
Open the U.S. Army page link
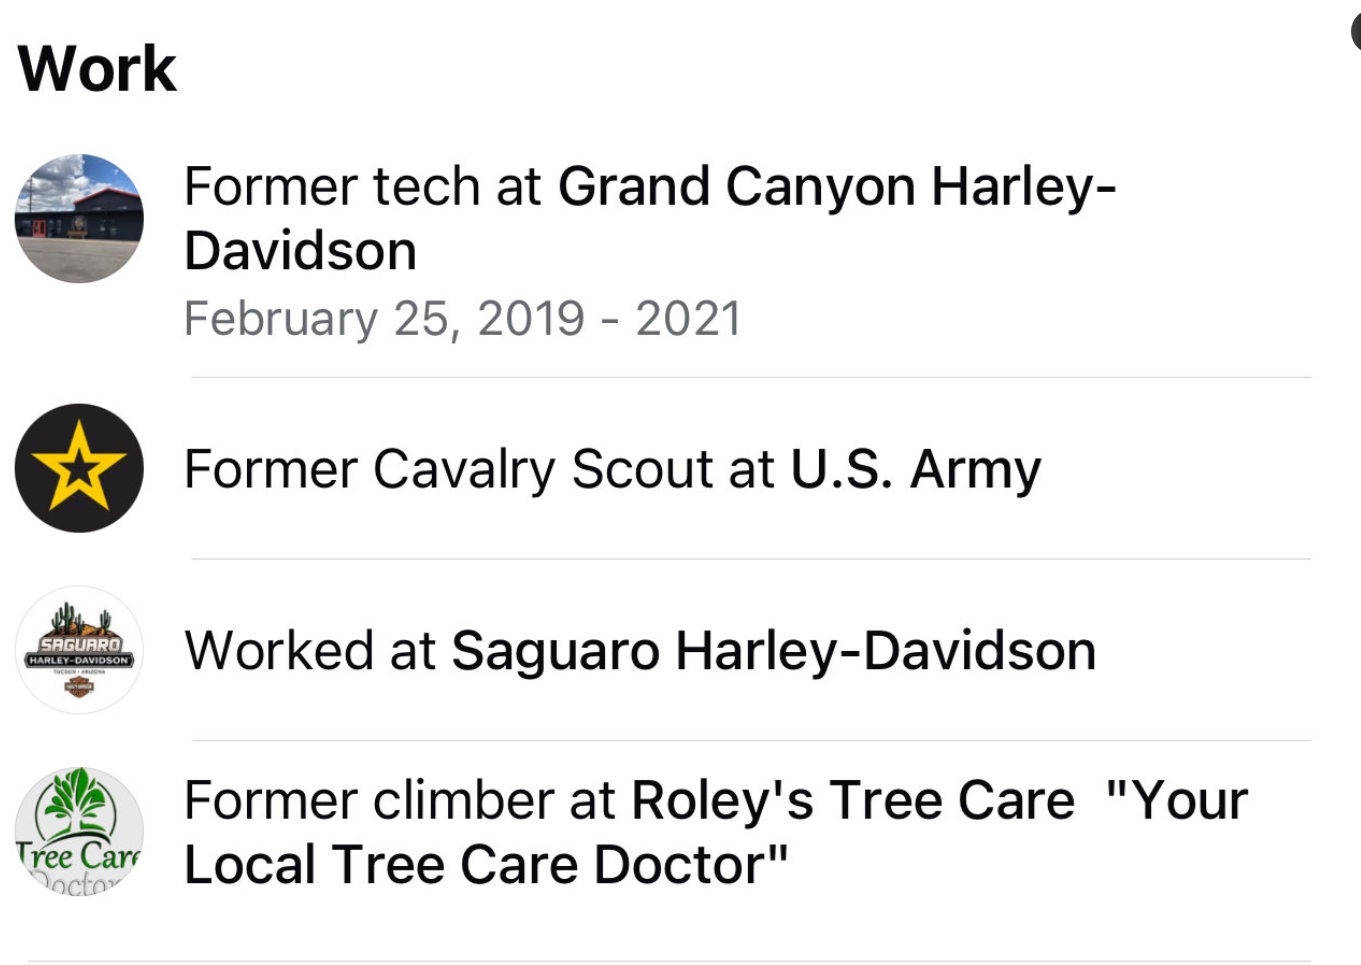pos(916,467)
